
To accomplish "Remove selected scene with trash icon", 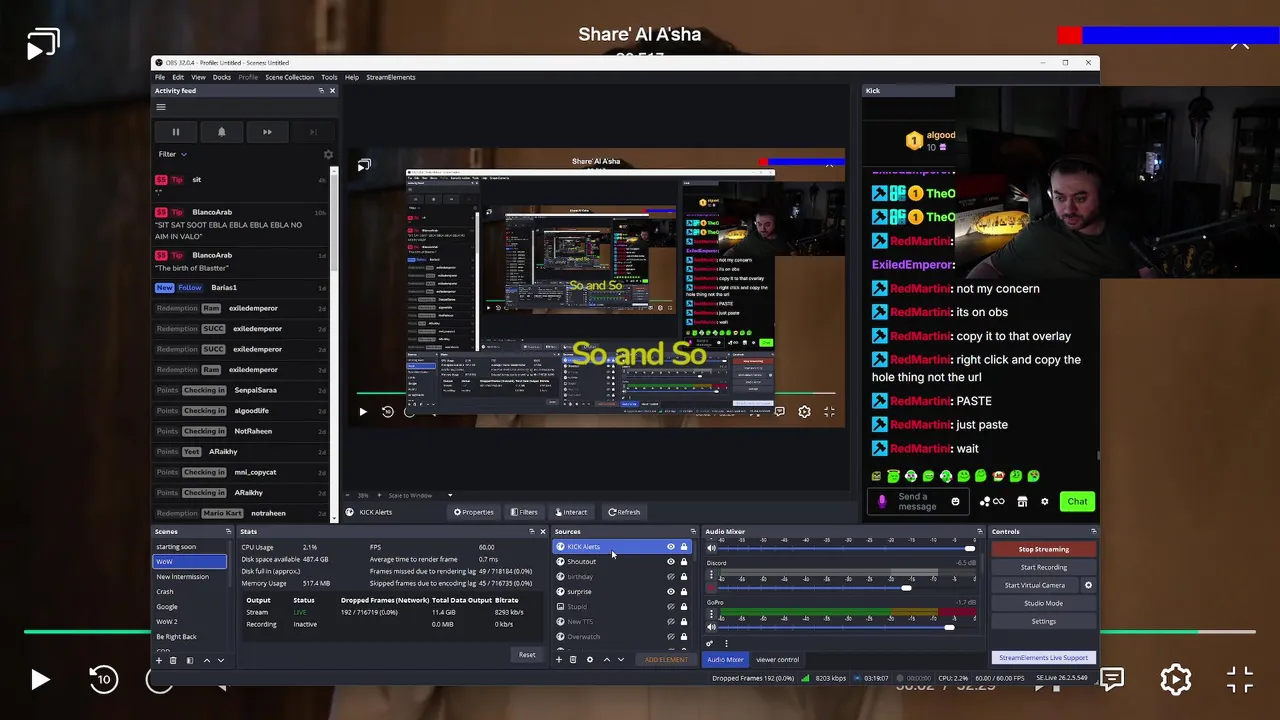I will pyautogui.click(x=173, y=660).
